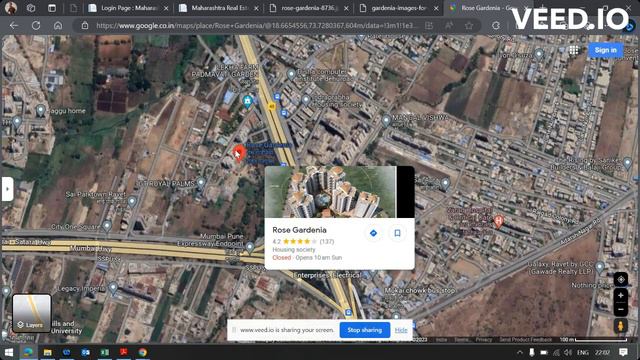Hide the screen sharing notification
This screenshot has width=640, height=360.
pyautogui.click(x=401, y=330)
